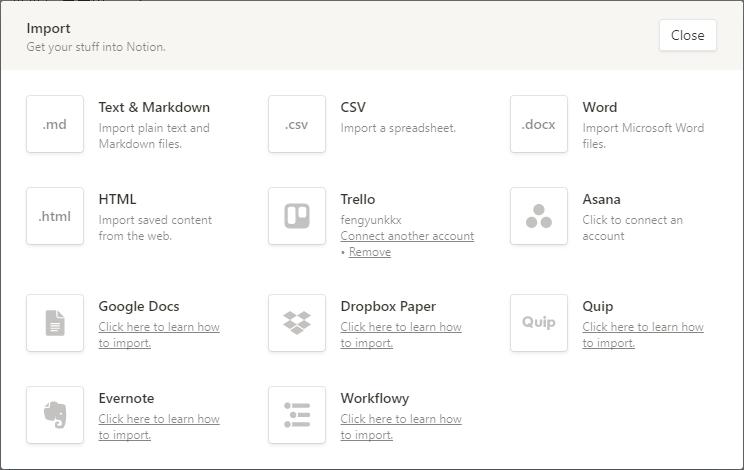This screenshot has height=470, width=744.
Task: Select the .csv import icon
Action: (x=297, y=124)
